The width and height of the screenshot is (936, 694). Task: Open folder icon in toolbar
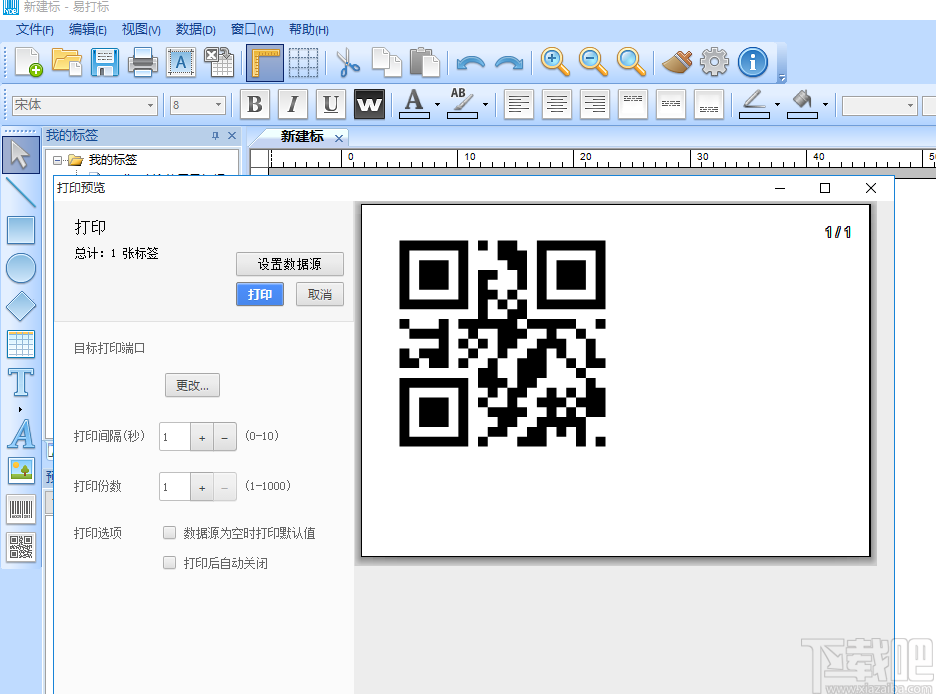click(x=66, y=62)
